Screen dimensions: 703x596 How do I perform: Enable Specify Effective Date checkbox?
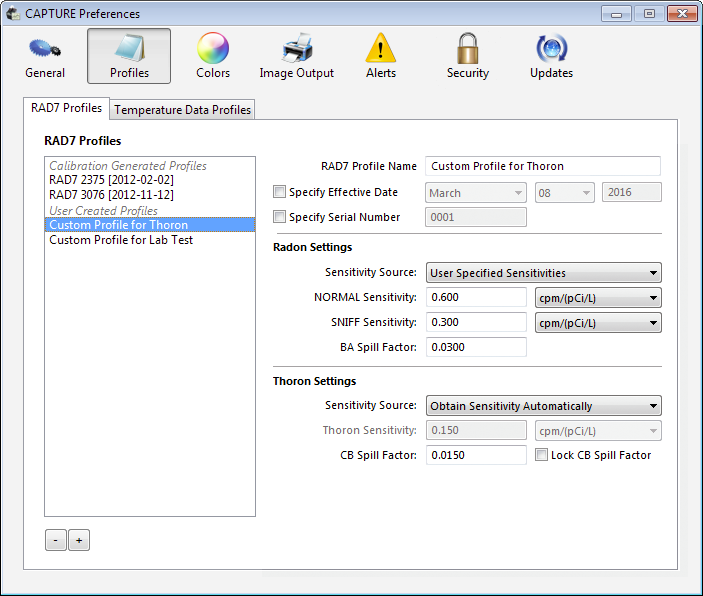coord(279,192)
